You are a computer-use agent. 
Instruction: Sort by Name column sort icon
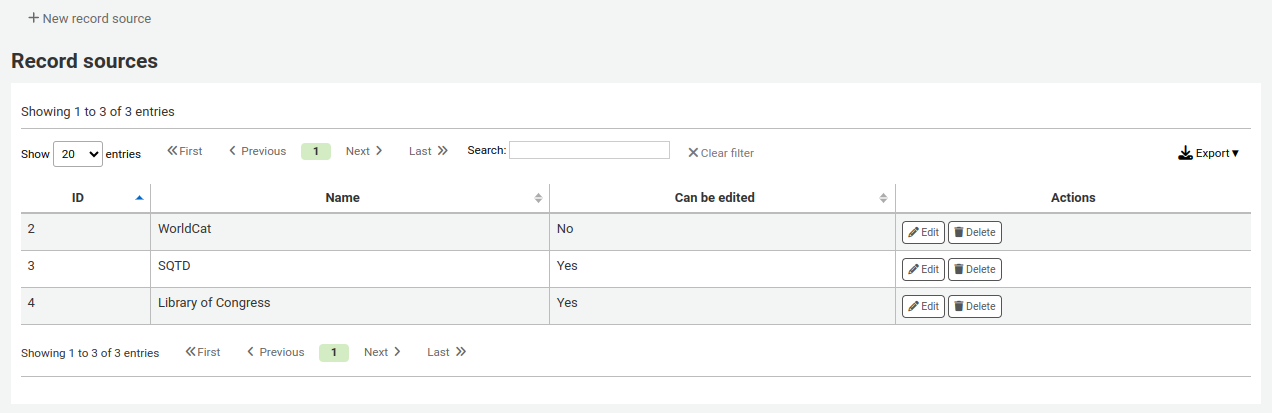[538, 198]
